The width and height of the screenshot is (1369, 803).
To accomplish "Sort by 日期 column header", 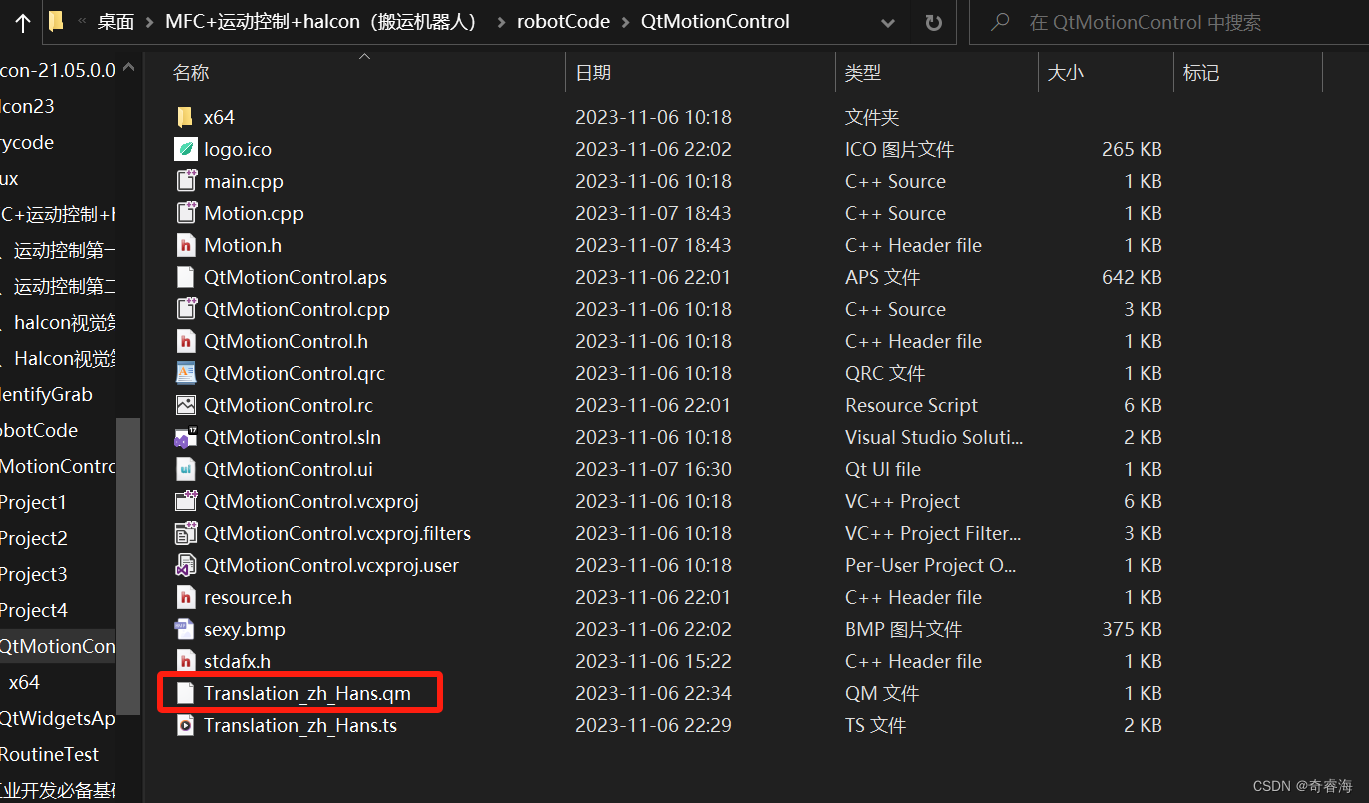I will pos(593,72).
